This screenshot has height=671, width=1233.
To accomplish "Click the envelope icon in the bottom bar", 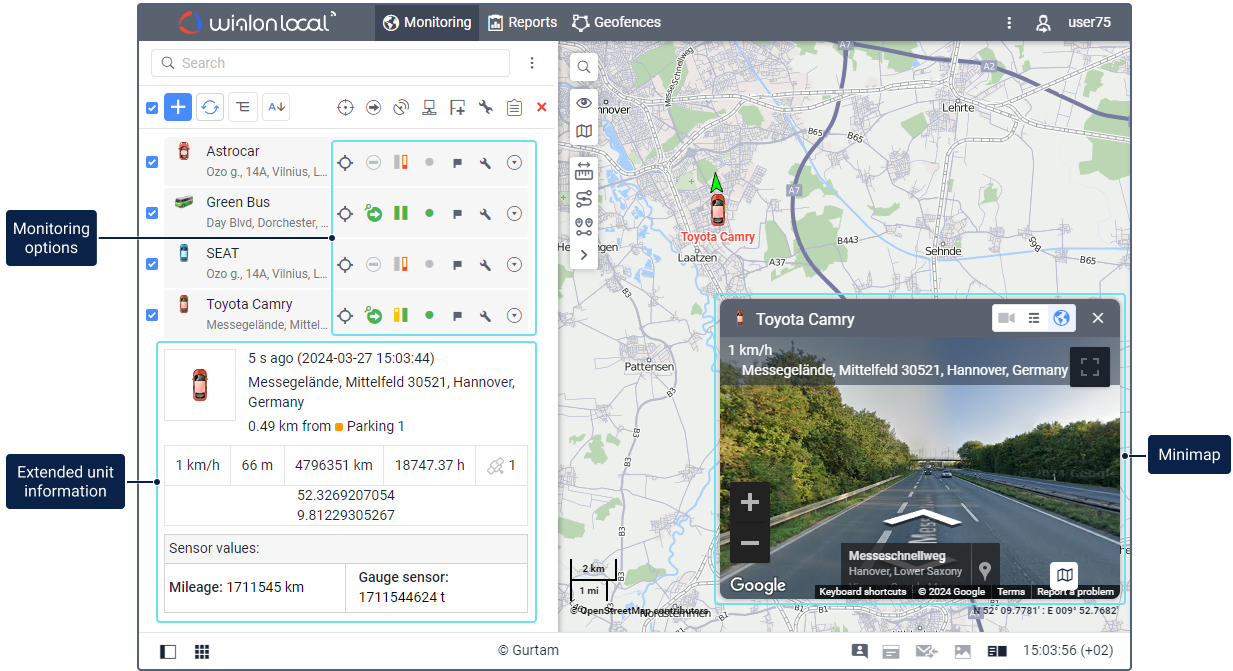I will point(926,652).
